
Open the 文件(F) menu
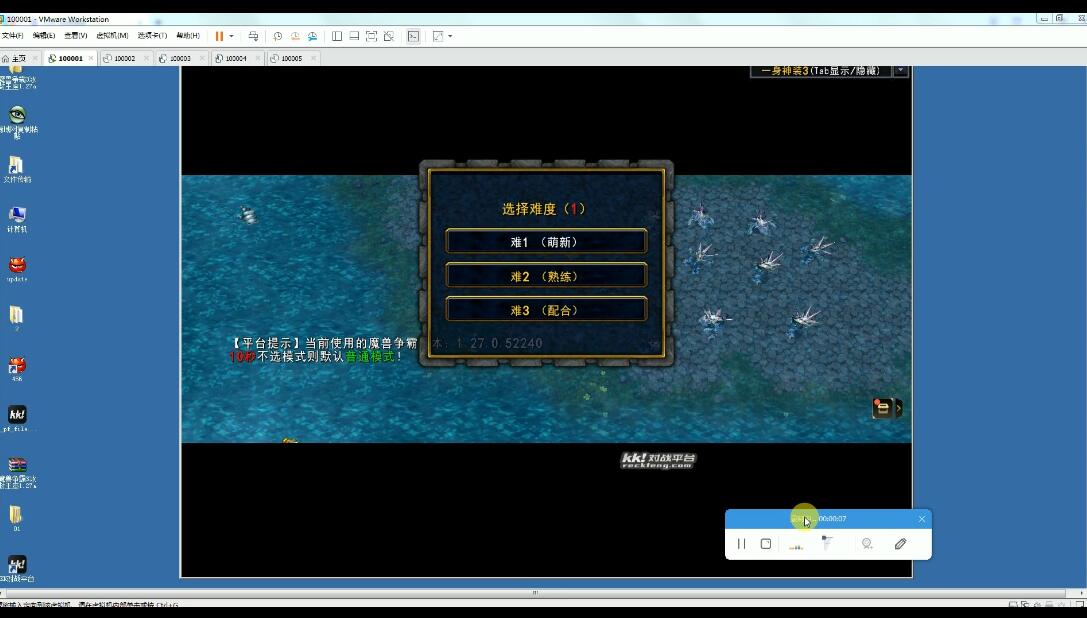[12, 35]
